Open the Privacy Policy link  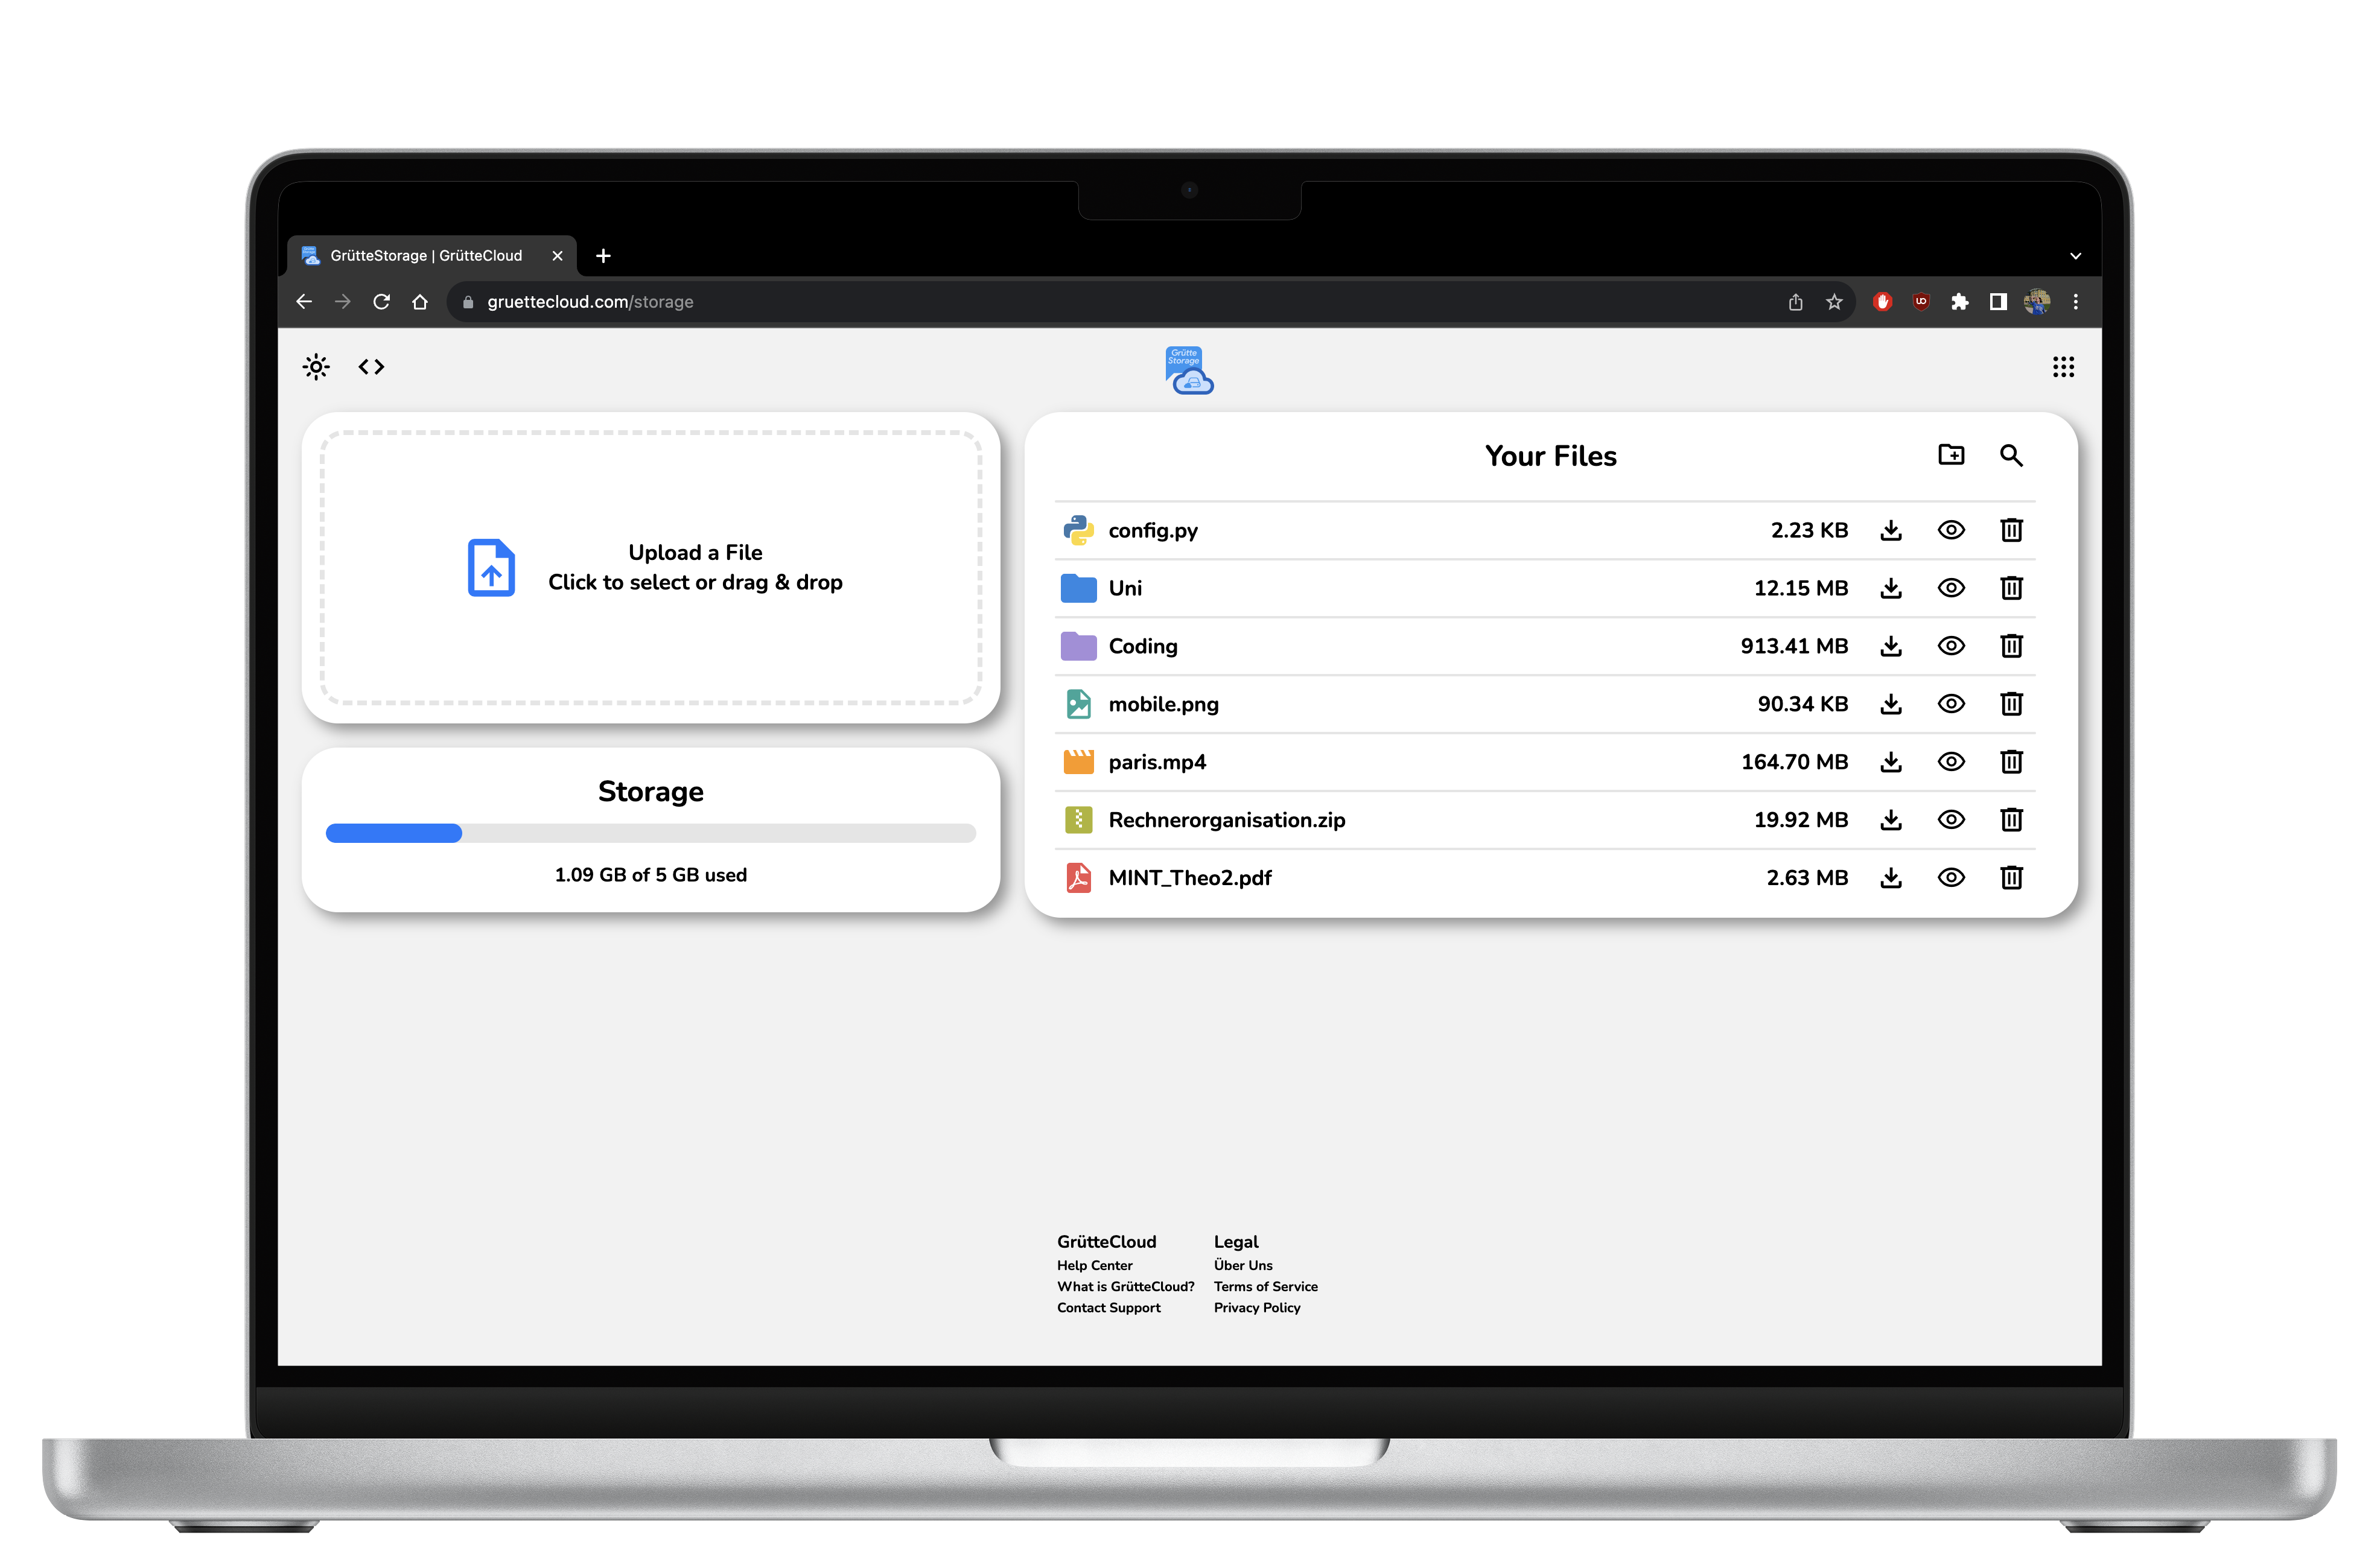tap(1257, 1308)
